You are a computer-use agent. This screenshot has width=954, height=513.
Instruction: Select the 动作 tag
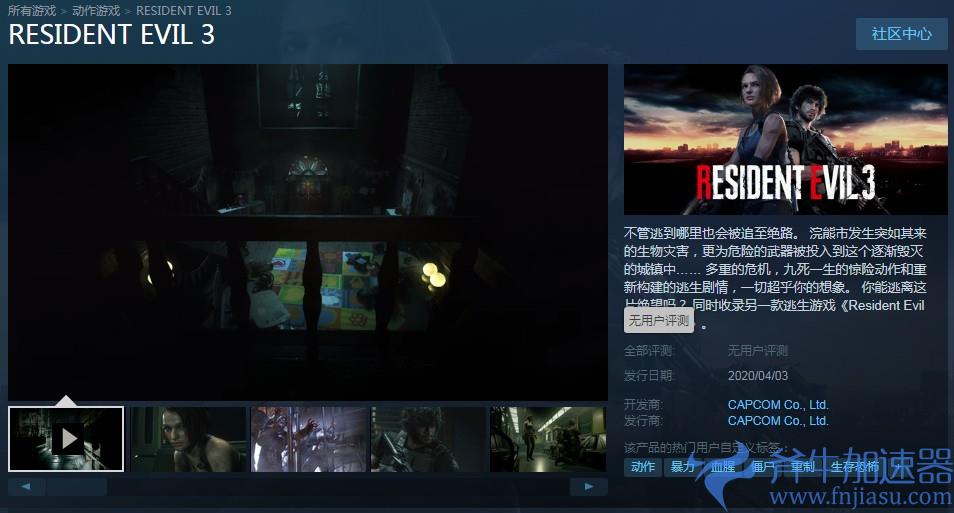click(642, 467)
